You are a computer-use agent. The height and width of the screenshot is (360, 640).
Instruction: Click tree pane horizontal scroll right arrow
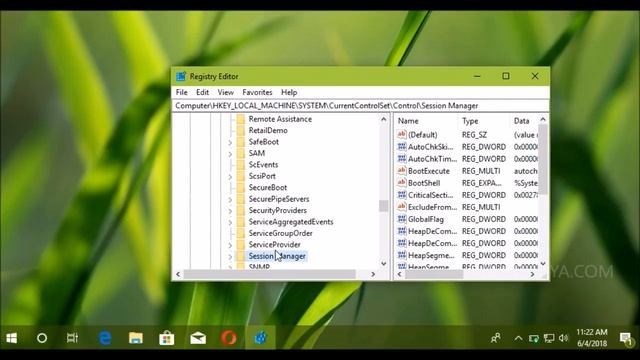pyautogui.click(x=373, y=274)
